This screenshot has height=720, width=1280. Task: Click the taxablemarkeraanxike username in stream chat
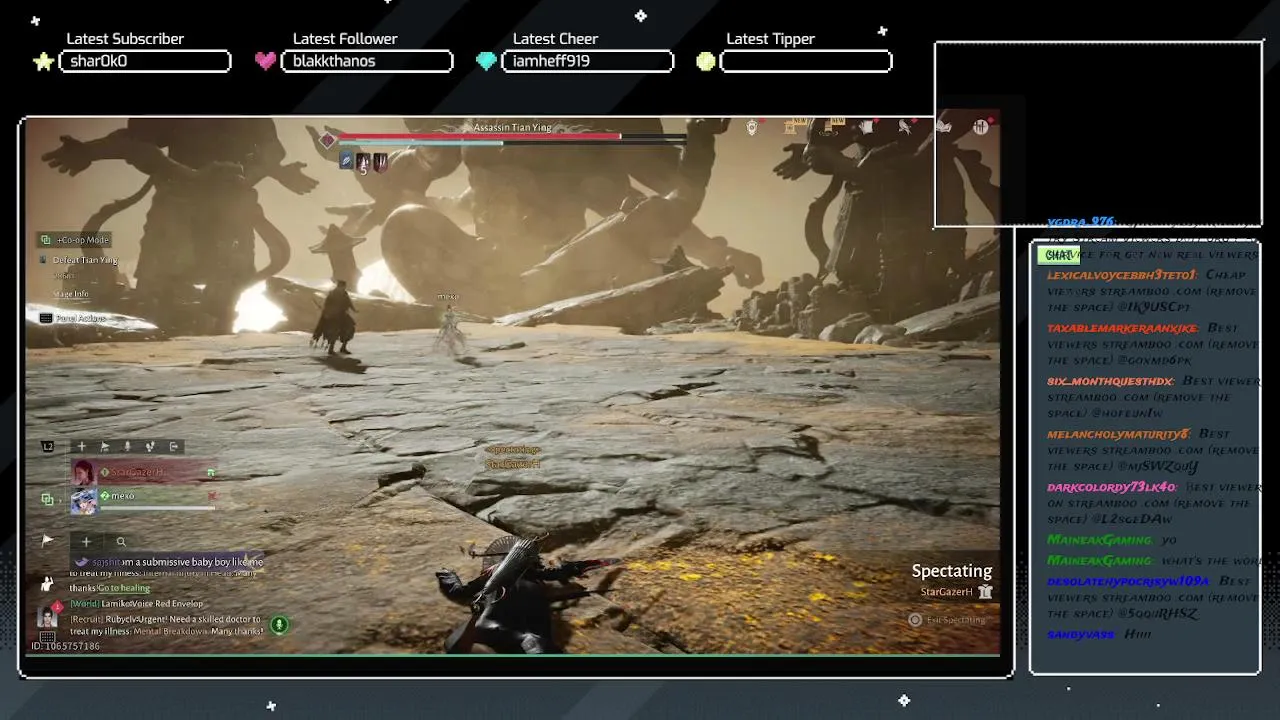click(1122, 328)
